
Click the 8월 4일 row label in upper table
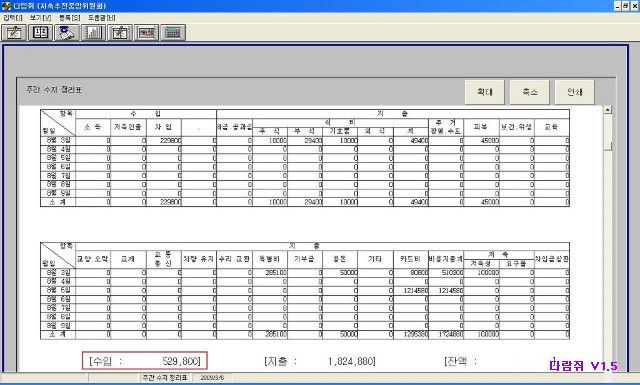click(x=58, y=149)
